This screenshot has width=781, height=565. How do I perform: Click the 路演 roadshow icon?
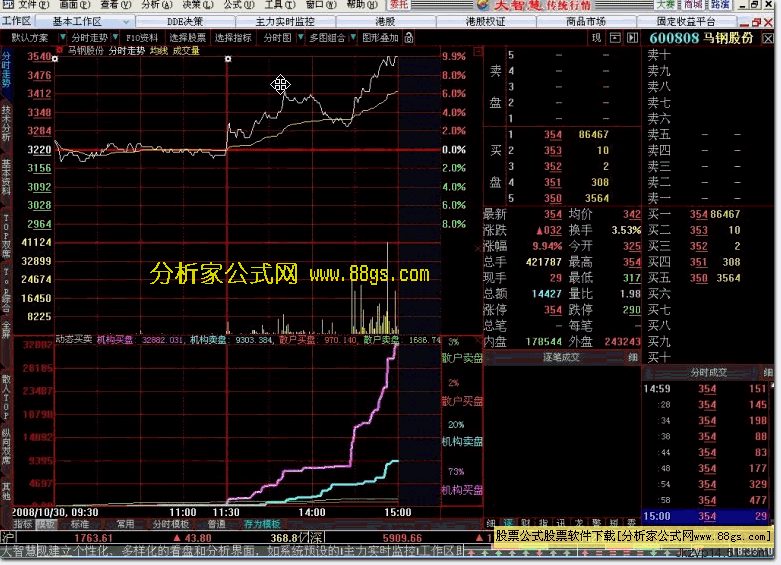[x=720, y=5]
